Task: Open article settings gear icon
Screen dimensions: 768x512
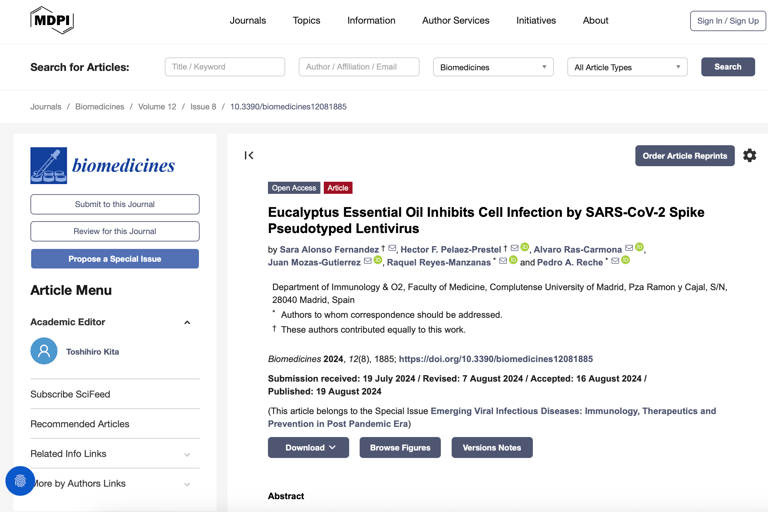Action: point(749,155)
